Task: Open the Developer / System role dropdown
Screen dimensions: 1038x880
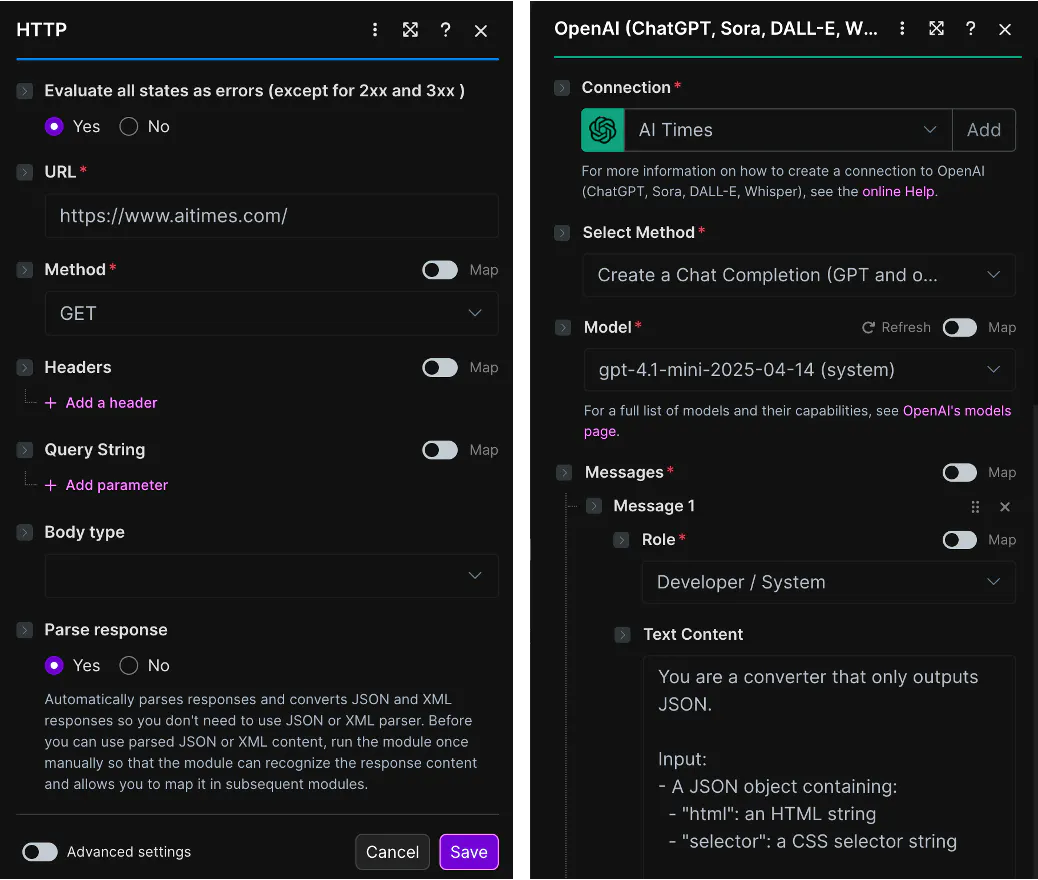Action: click(828, 582)
